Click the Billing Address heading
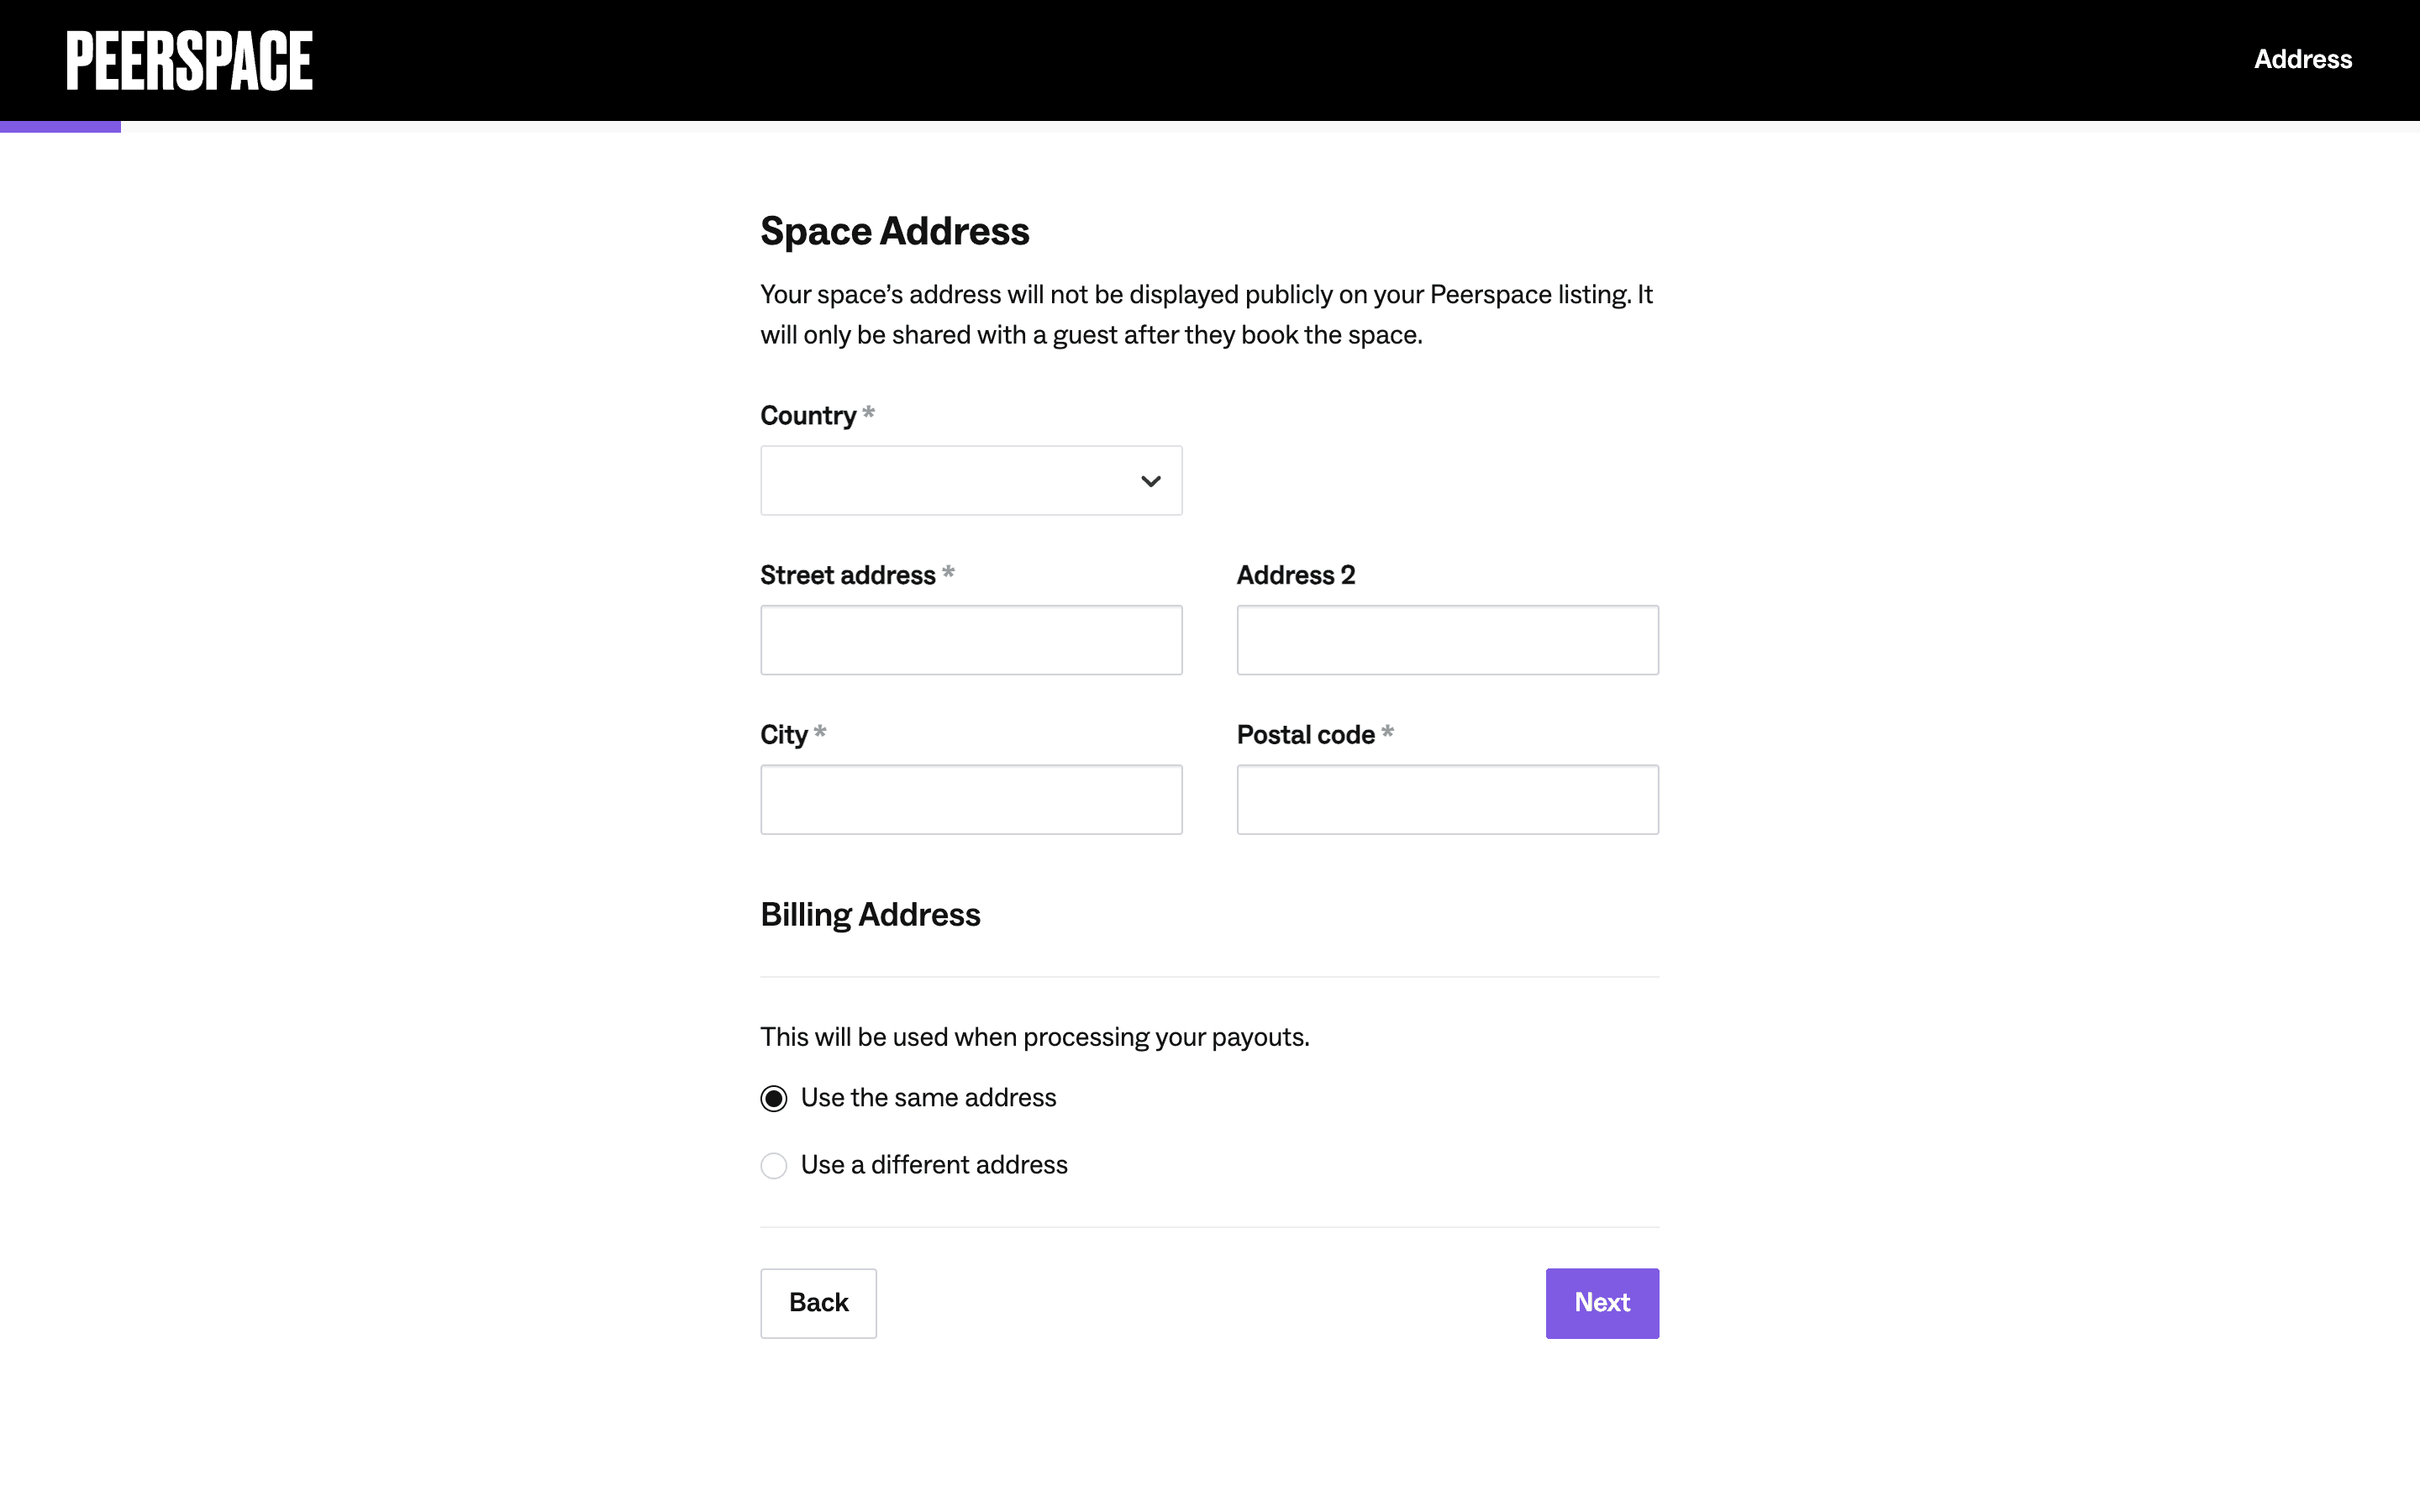This screenshot has height=1512, width=2420. pyautogui.click(x=870, y=914)
